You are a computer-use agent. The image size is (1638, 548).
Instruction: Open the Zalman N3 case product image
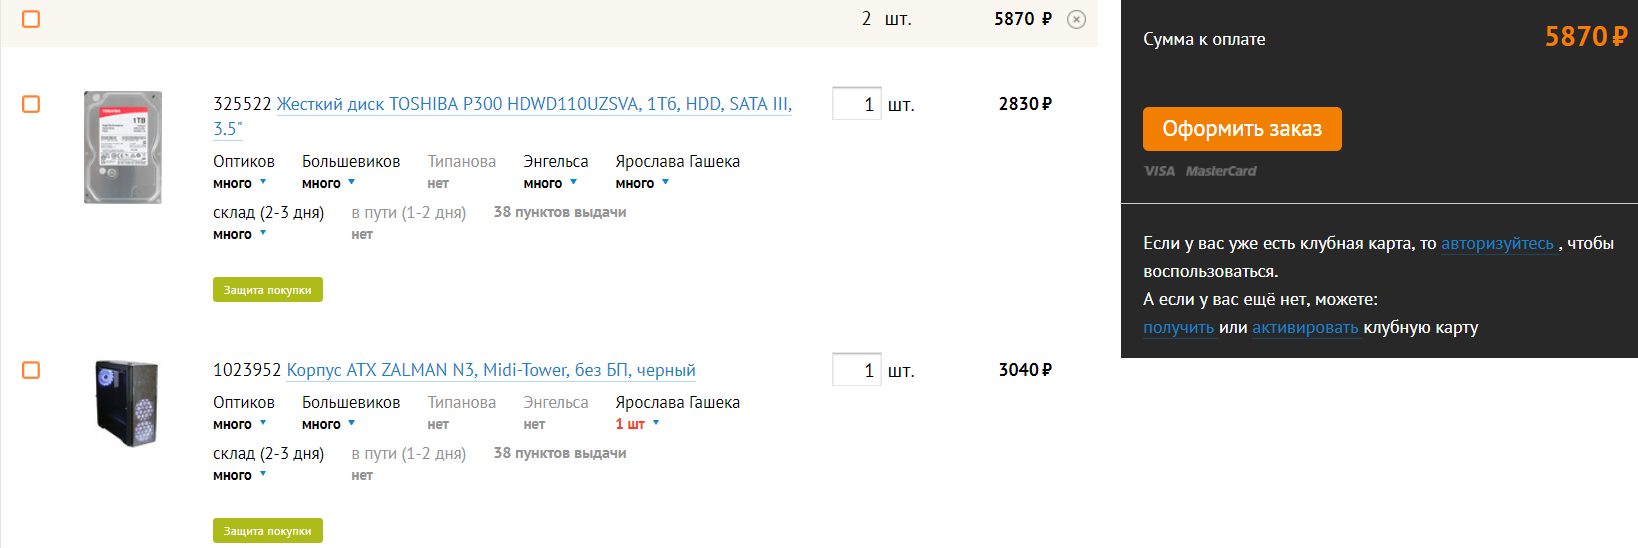tap(127, 403)
